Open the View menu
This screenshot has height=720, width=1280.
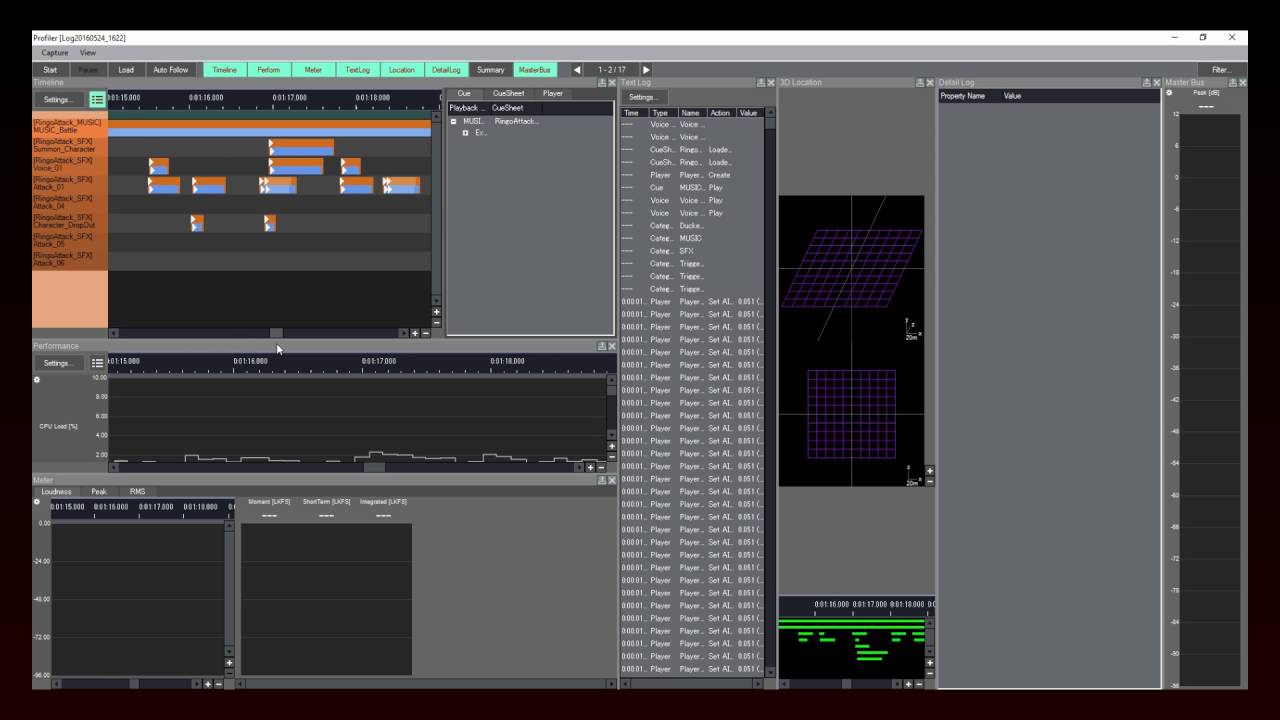[88, 52]
